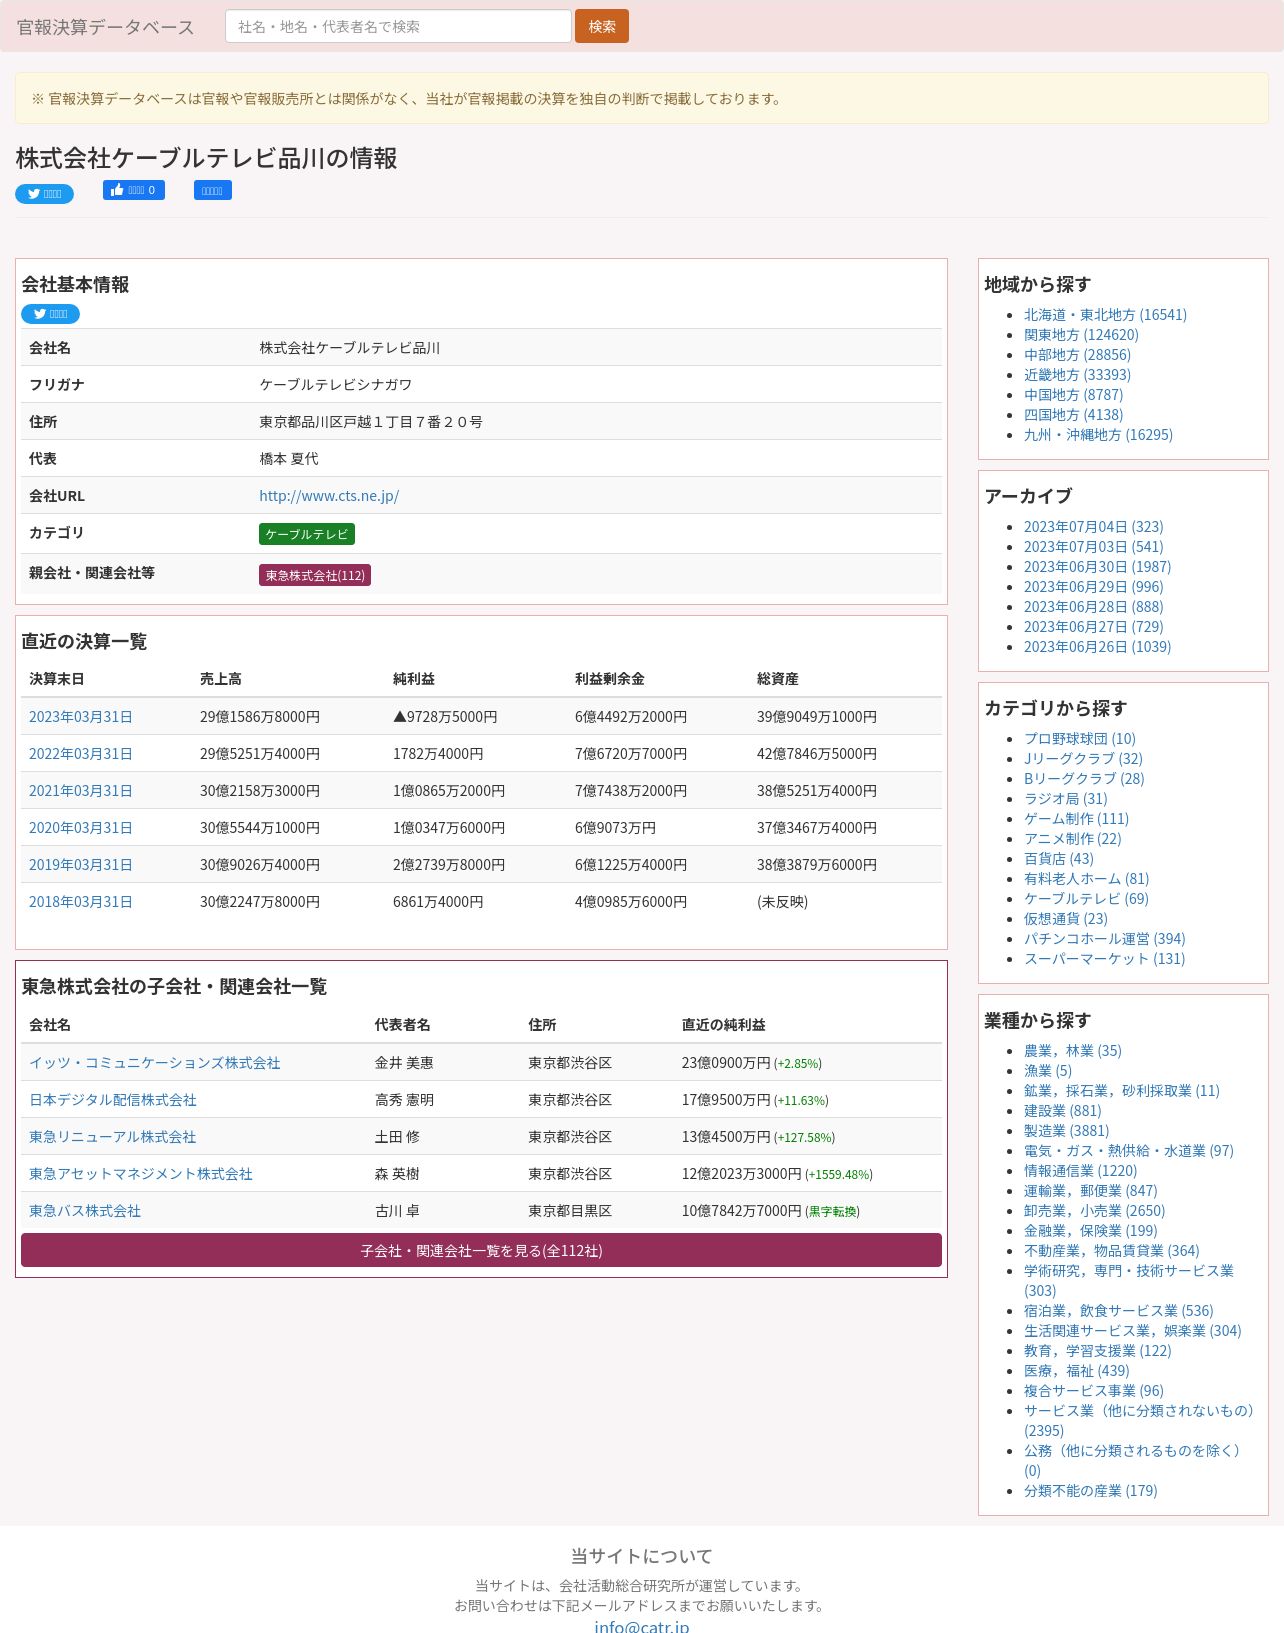Viewport: 1284px width, 1633px height.
Task: Open the 2022年03月31日 settlement link
Action: tap(81, 754)
